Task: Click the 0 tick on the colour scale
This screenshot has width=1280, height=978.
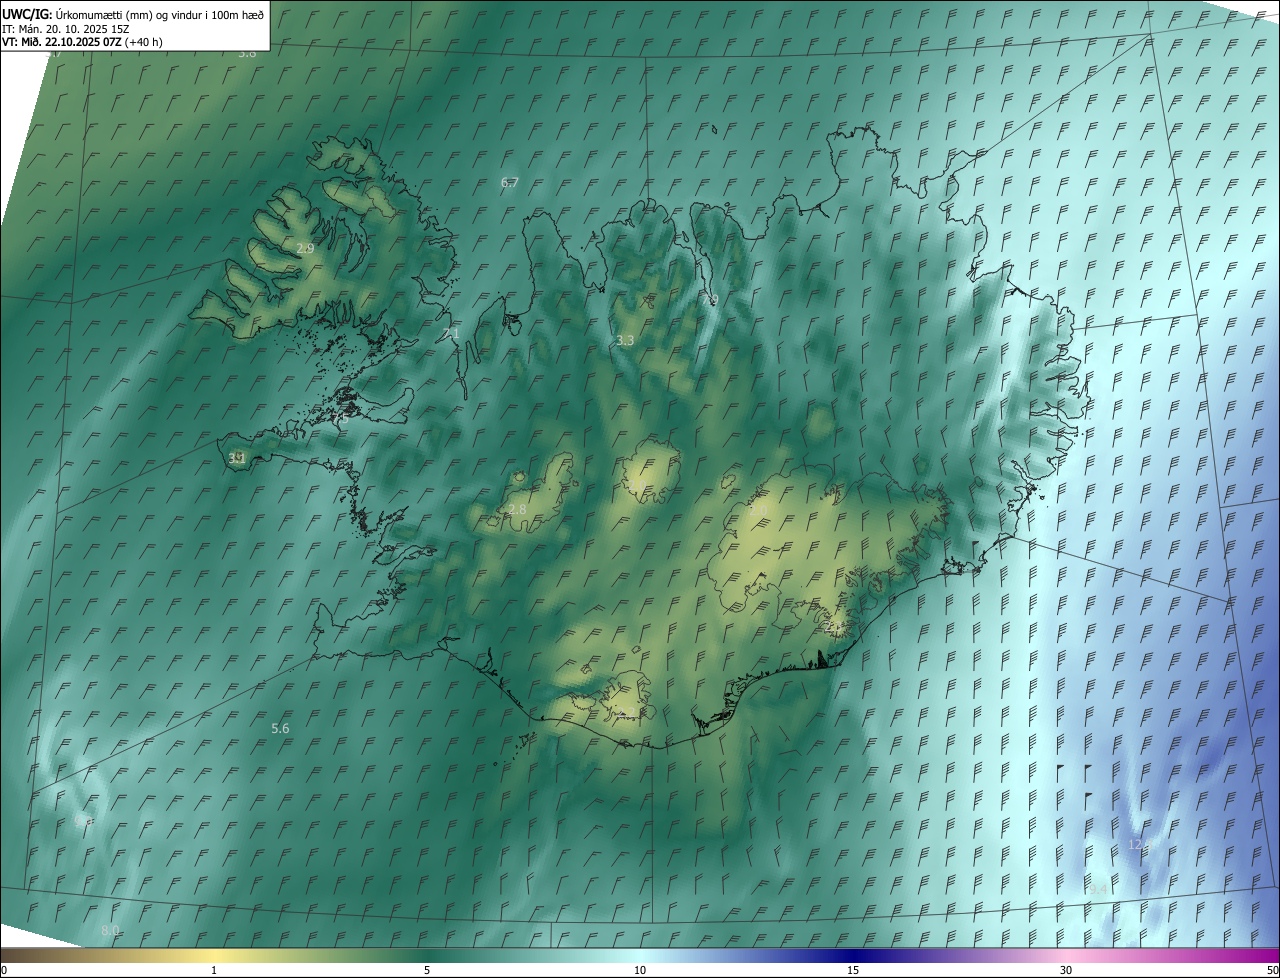Action: tap(4, 971)
